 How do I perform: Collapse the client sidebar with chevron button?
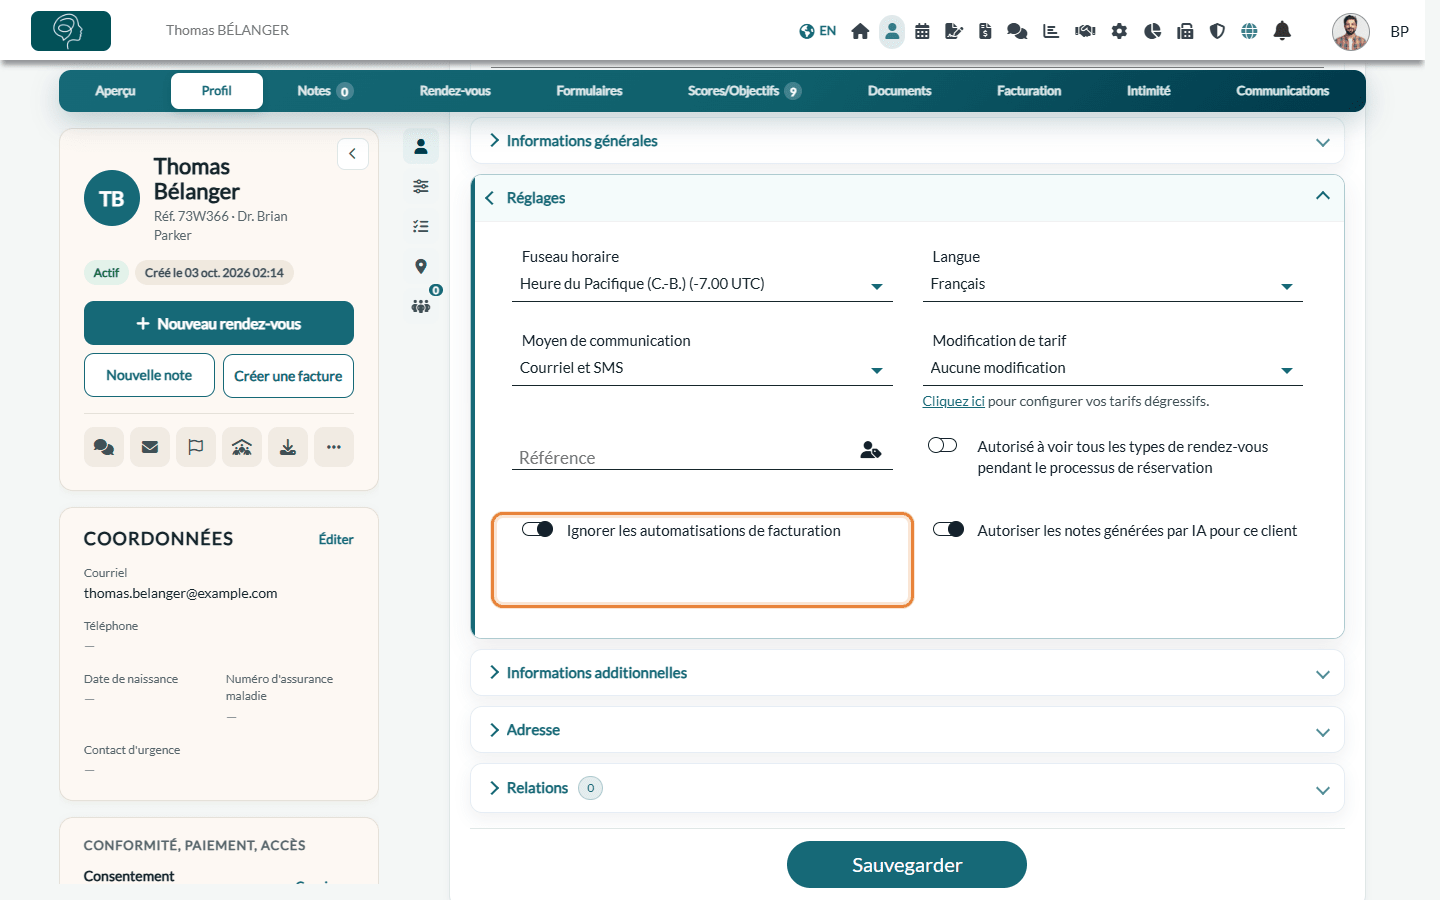click(x=353, y=154)
